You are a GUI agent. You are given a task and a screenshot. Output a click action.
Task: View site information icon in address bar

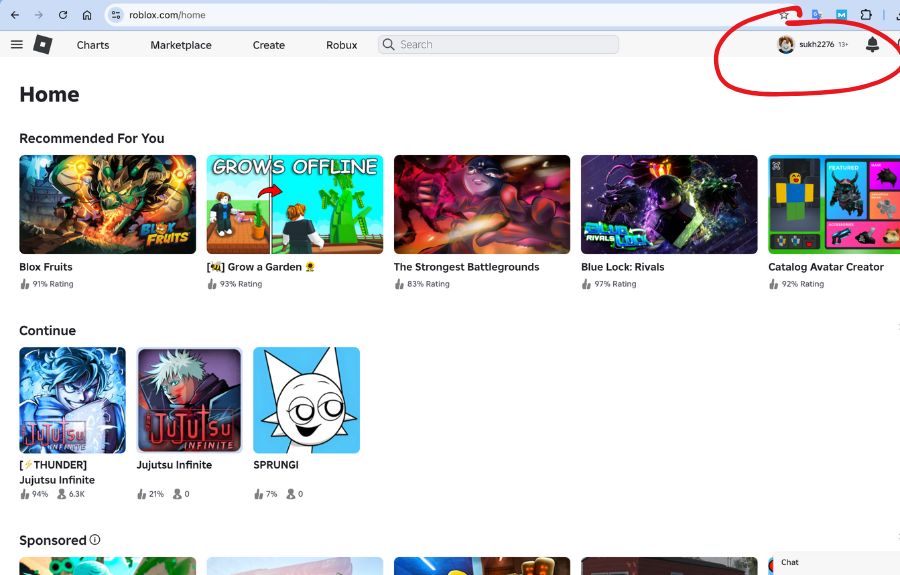[116, 15]
